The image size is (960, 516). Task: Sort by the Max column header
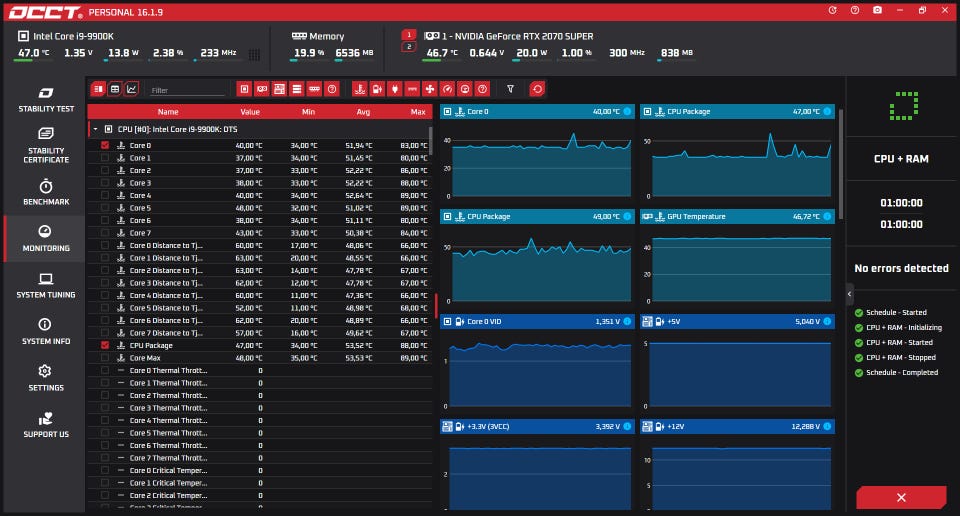point(418,112)
